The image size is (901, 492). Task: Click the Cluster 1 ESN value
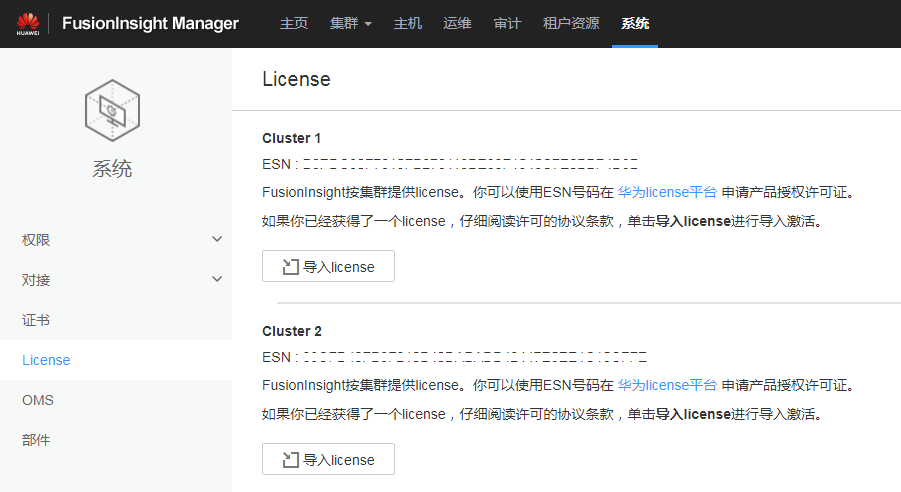[470, 164]
